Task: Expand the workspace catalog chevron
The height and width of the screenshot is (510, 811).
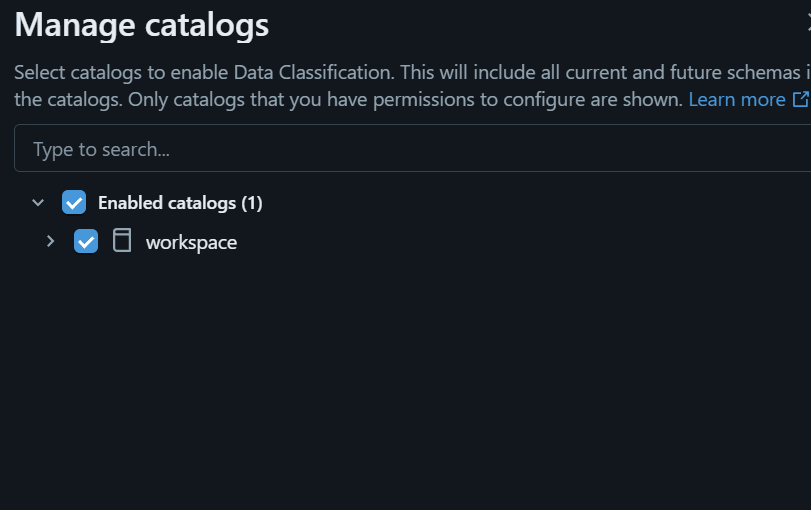Action: (50, 241)
